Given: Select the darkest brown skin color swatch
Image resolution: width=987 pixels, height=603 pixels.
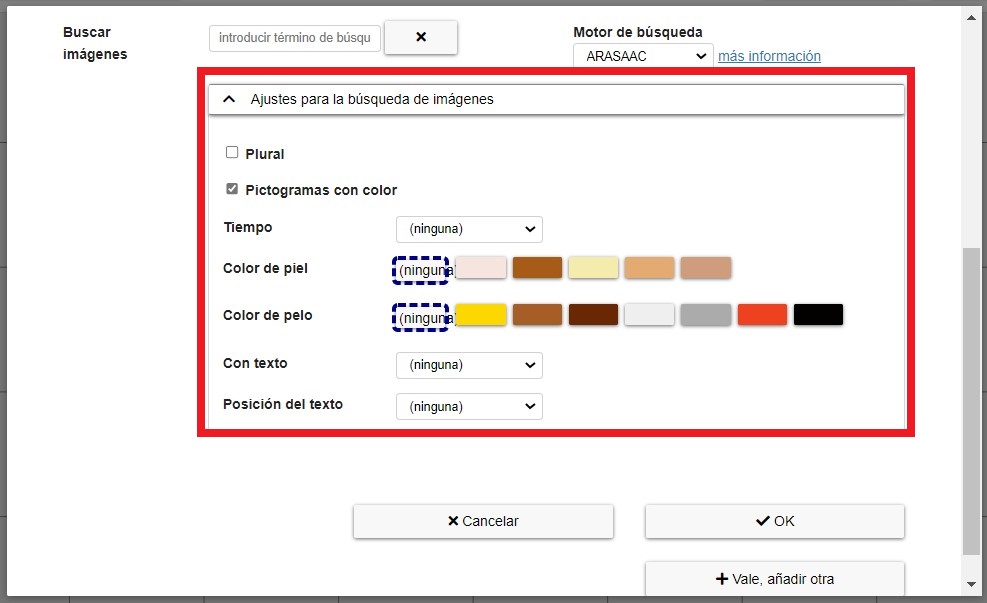Looking at the screenshot, I should (537, 267).
